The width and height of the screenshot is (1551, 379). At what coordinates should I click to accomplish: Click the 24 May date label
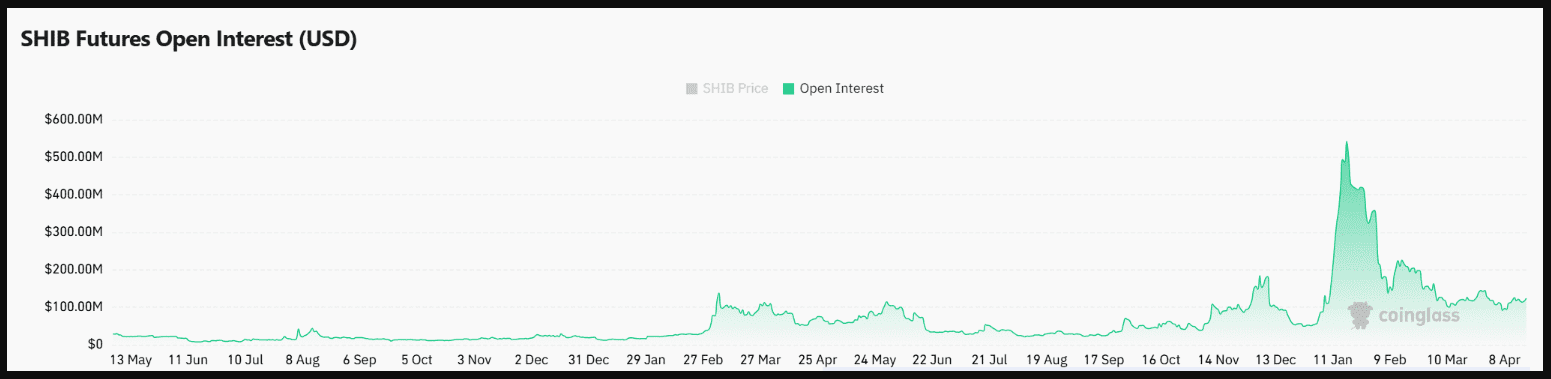[x=875, y=360]
